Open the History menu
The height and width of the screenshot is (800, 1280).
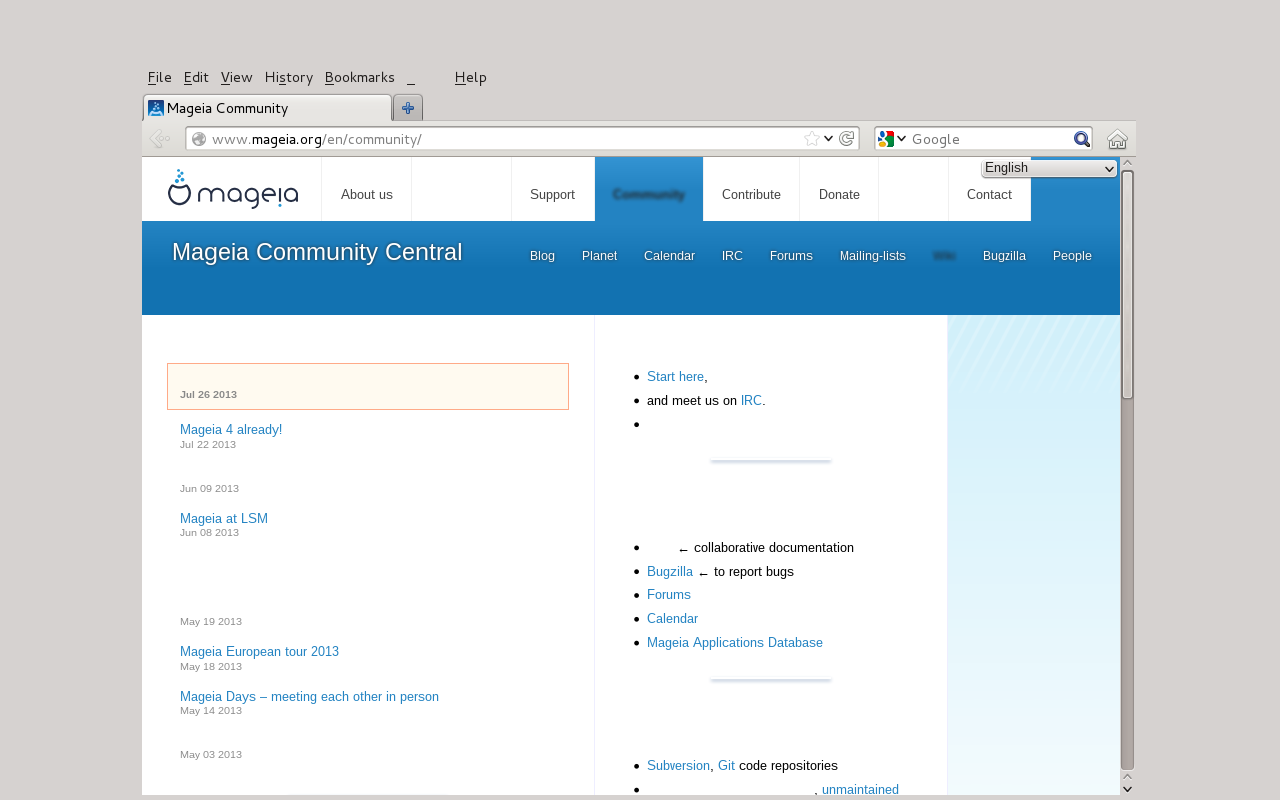(x=289, y=78)
